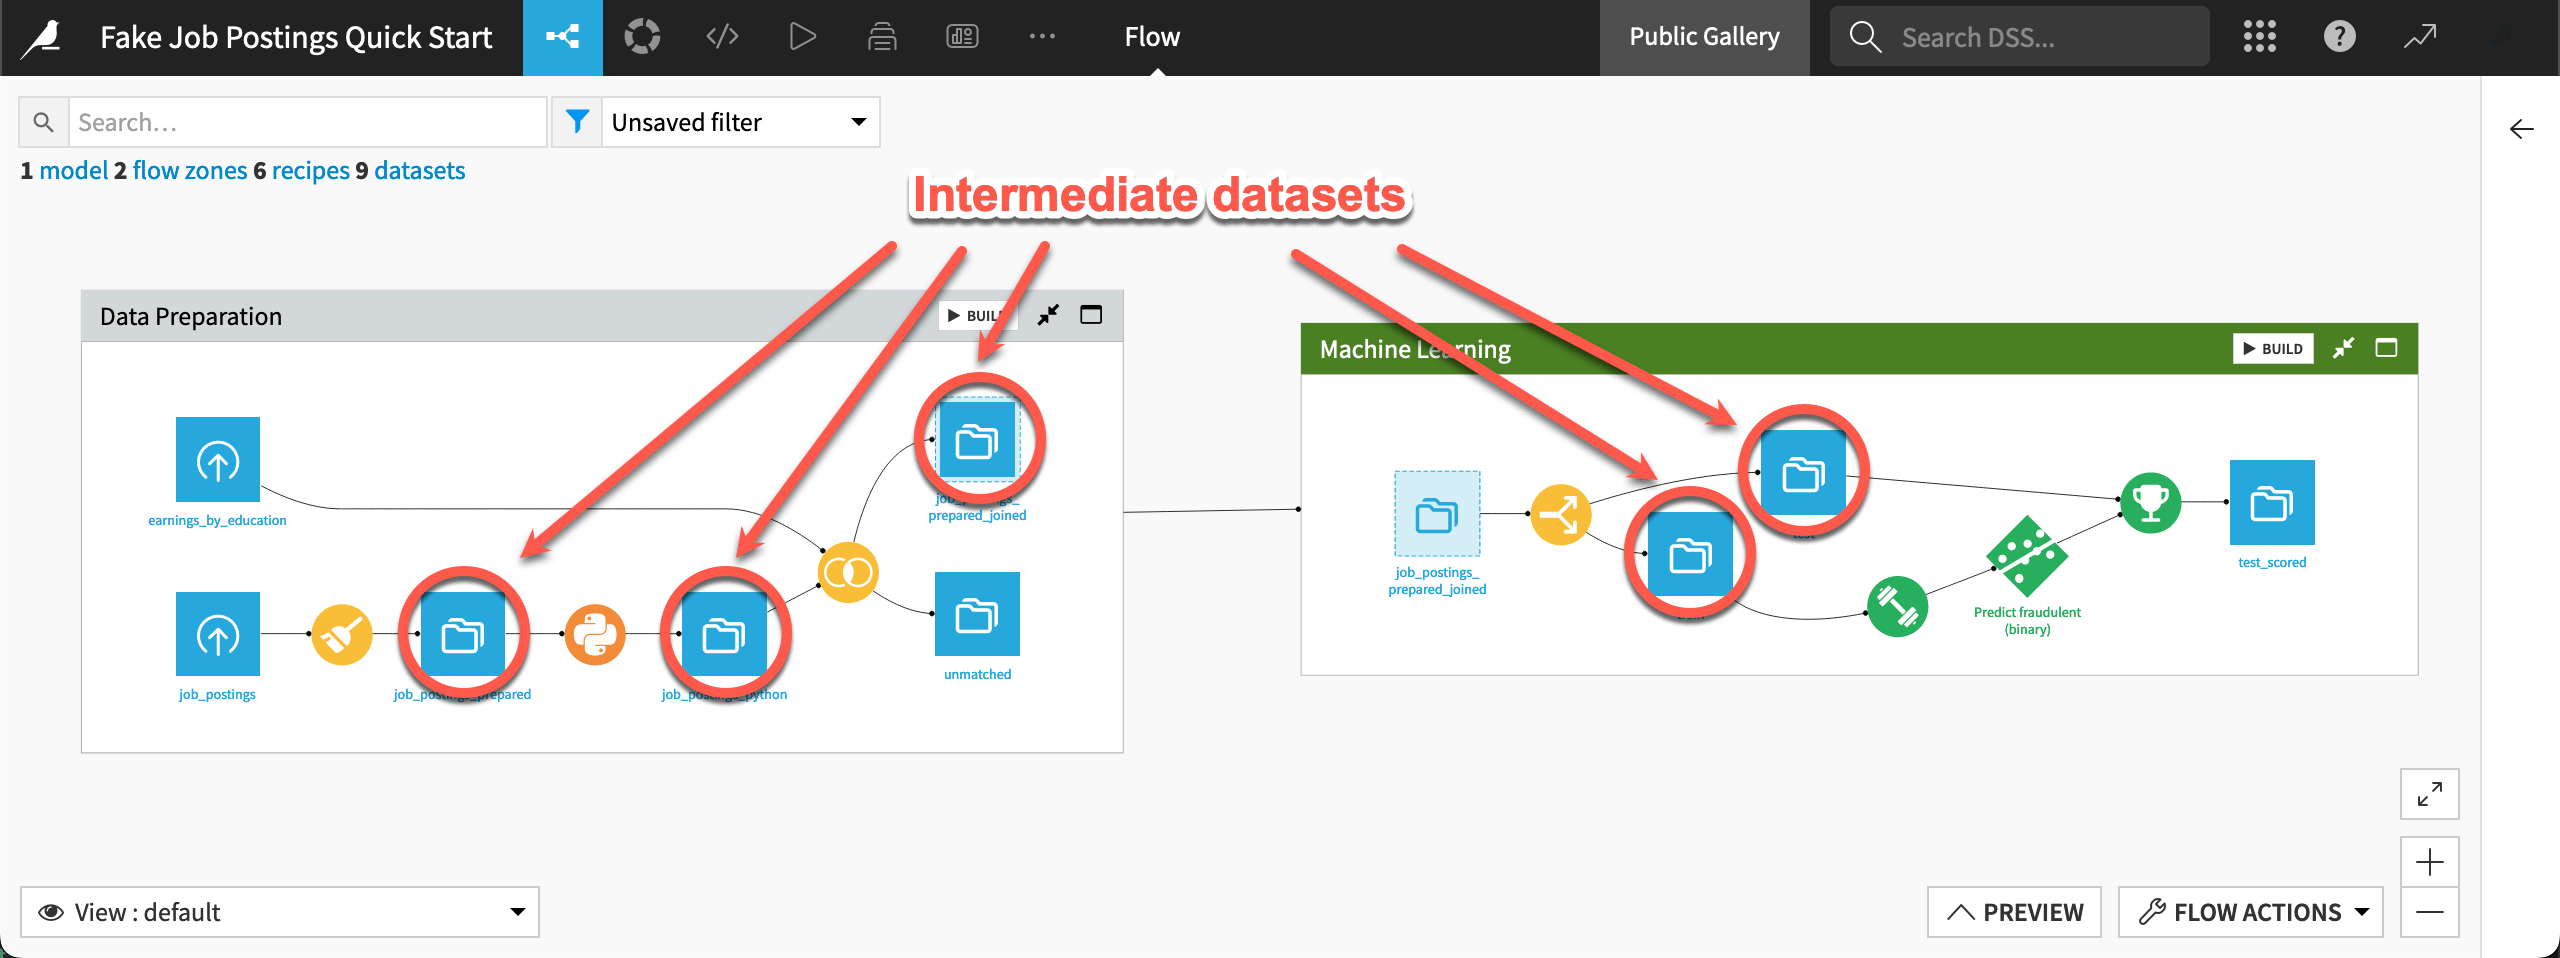The image size is (2560, 958).
Task: Click the Flow title in the header
Action: [x=1152, y=37]
